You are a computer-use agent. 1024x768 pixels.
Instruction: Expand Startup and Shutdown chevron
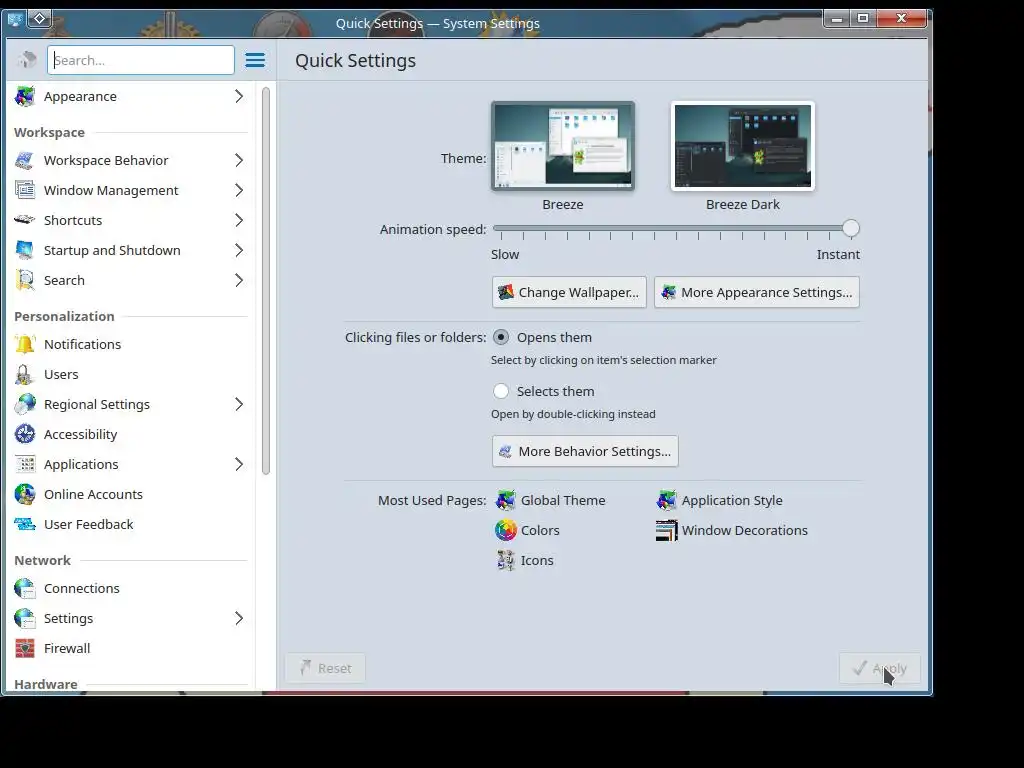tap(239, 251)
